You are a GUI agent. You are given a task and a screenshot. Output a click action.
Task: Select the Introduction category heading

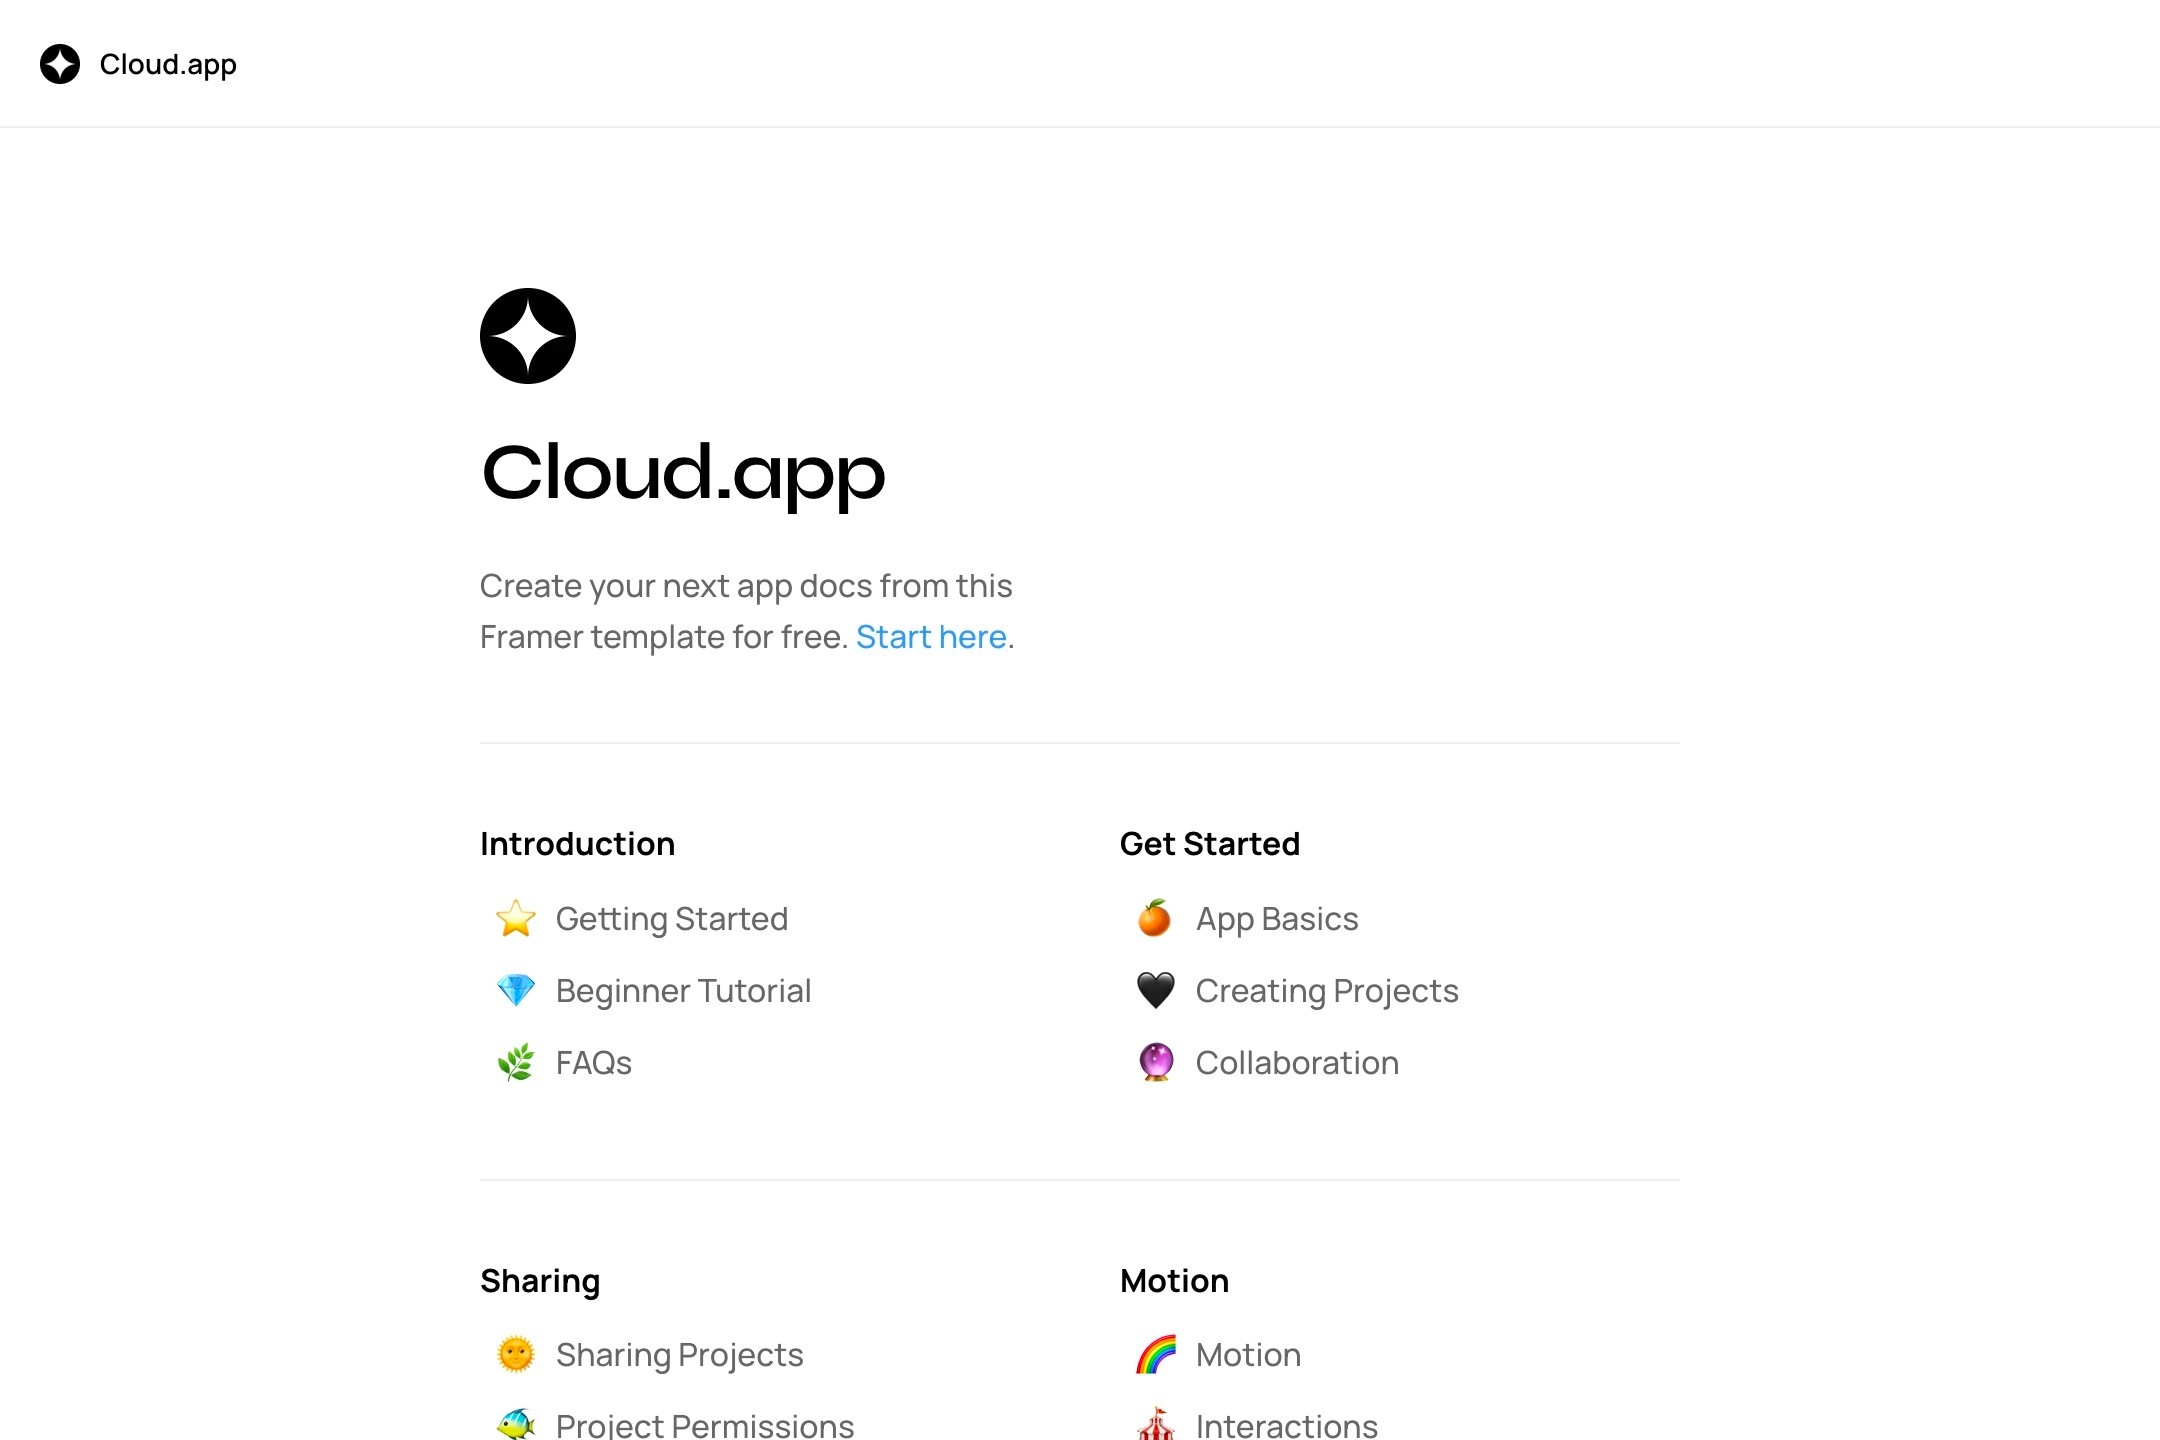point(577,844)
